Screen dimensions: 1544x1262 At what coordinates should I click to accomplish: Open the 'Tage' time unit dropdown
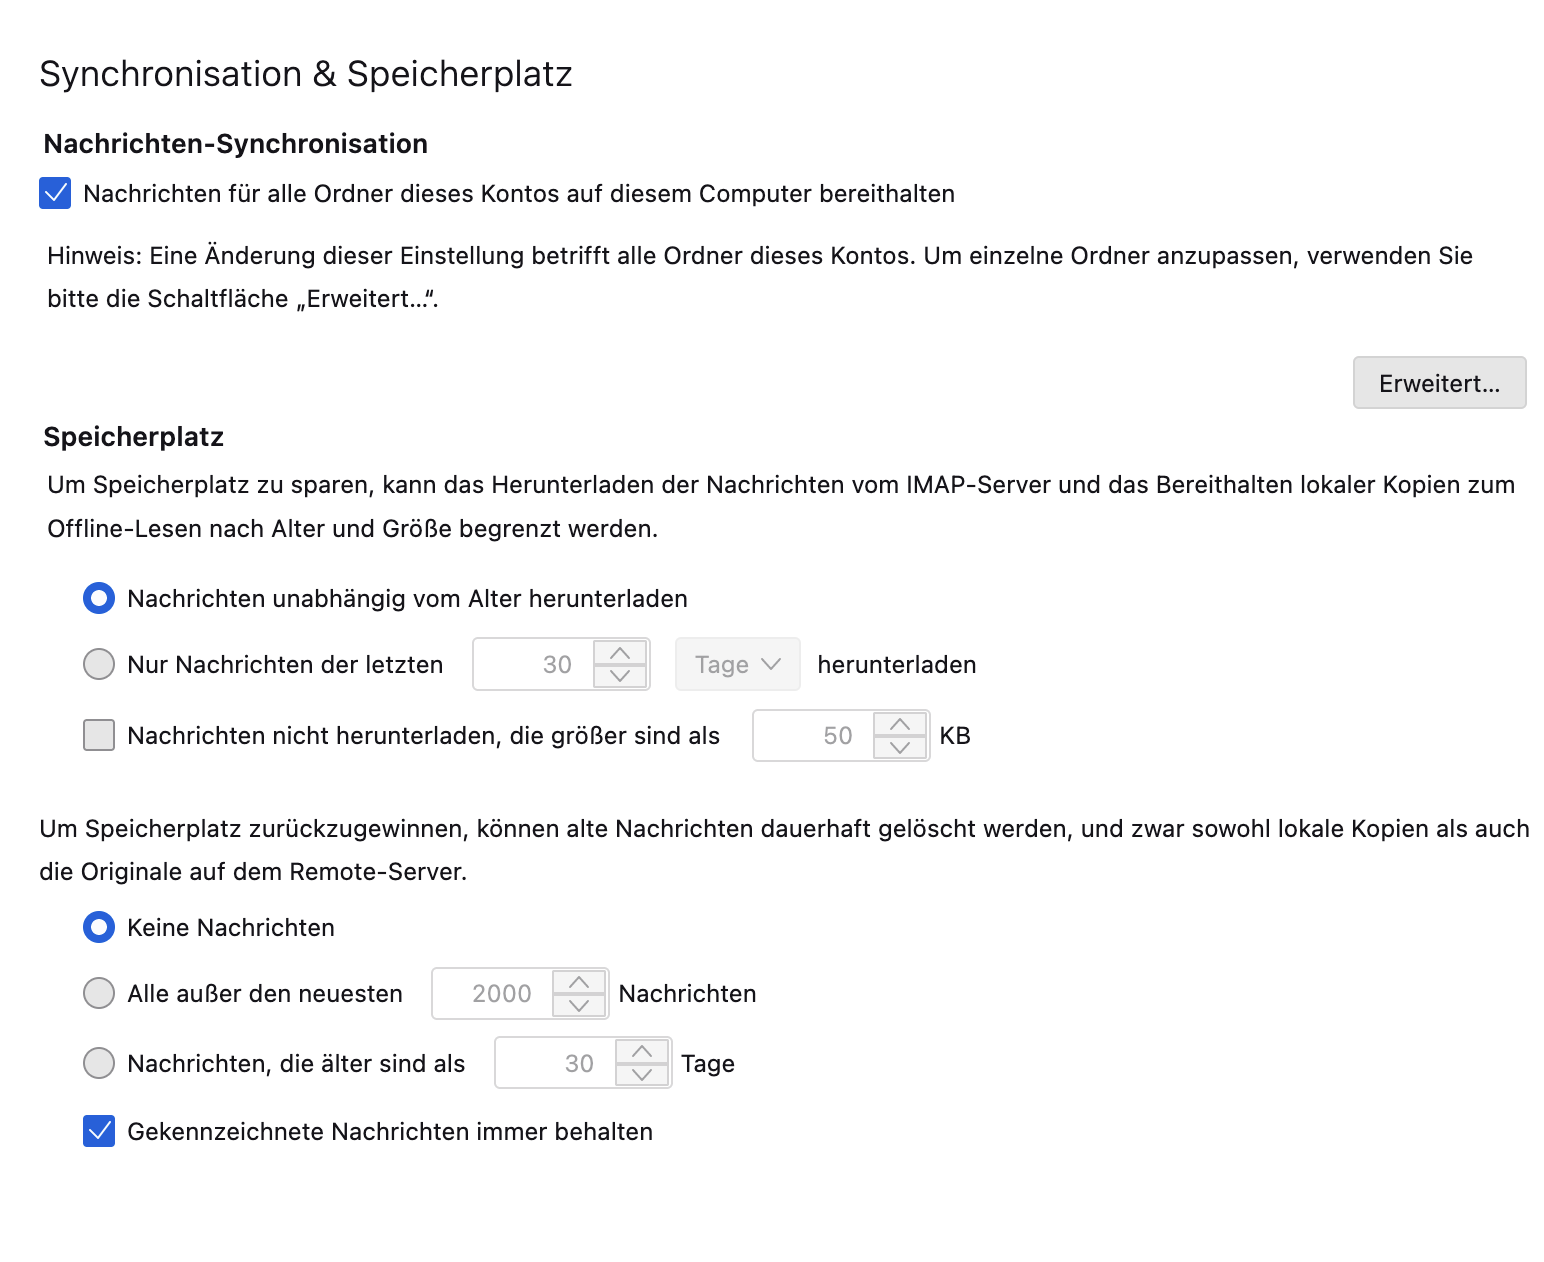click(737, 664)
